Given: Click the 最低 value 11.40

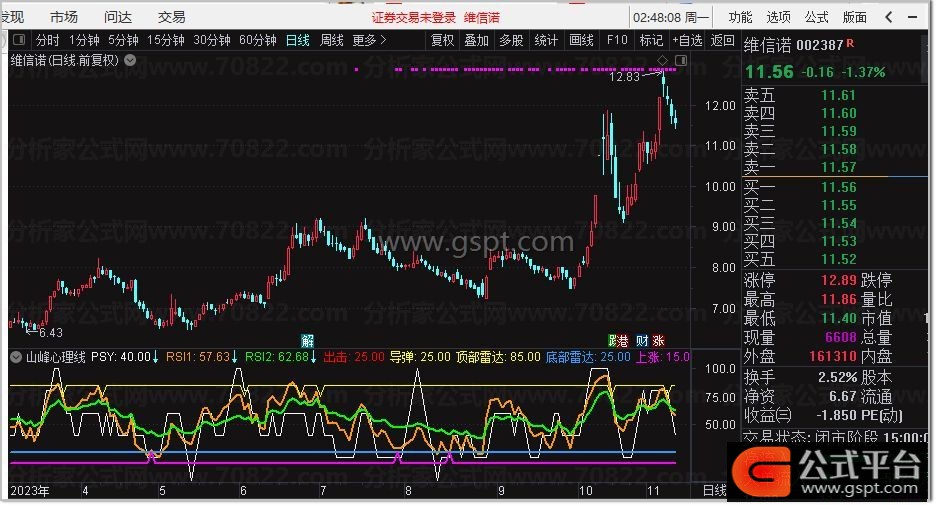Looking at the screenshot, I should click(x=838, y=319).
